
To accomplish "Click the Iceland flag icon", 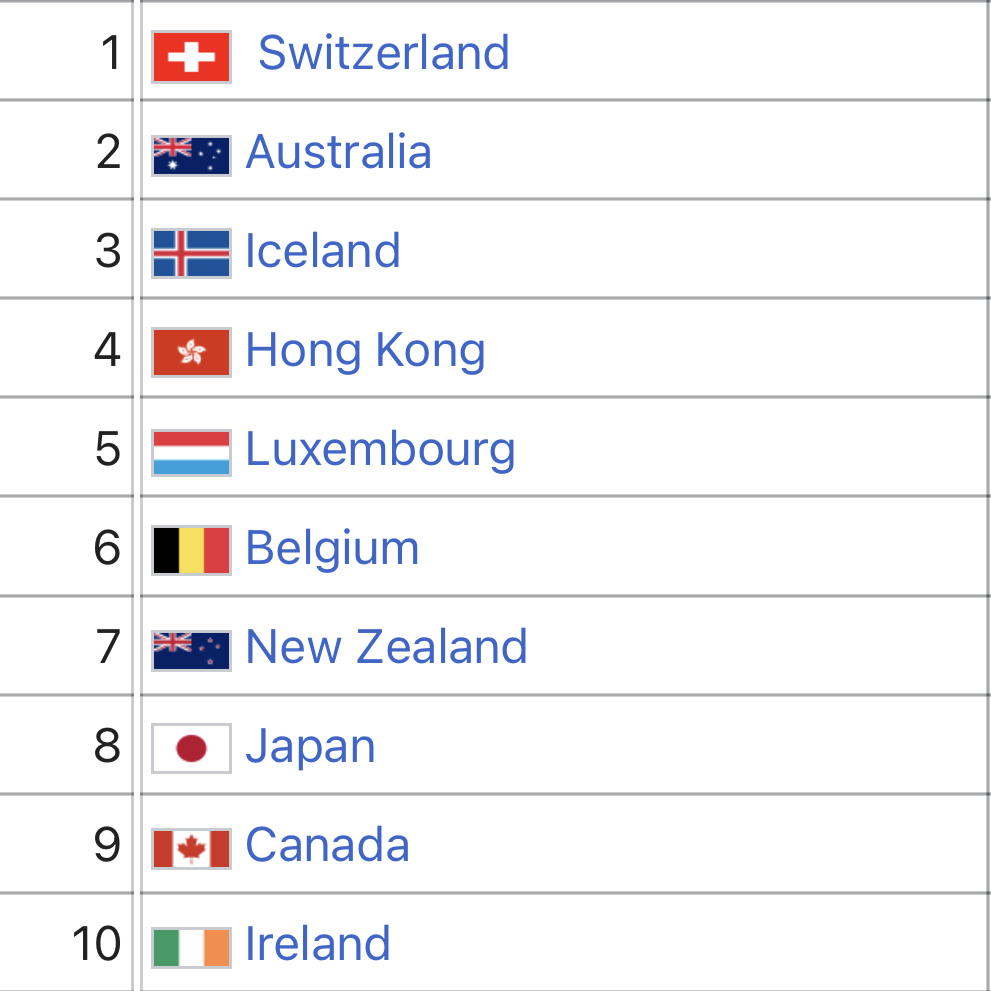I will click(191, 253).
